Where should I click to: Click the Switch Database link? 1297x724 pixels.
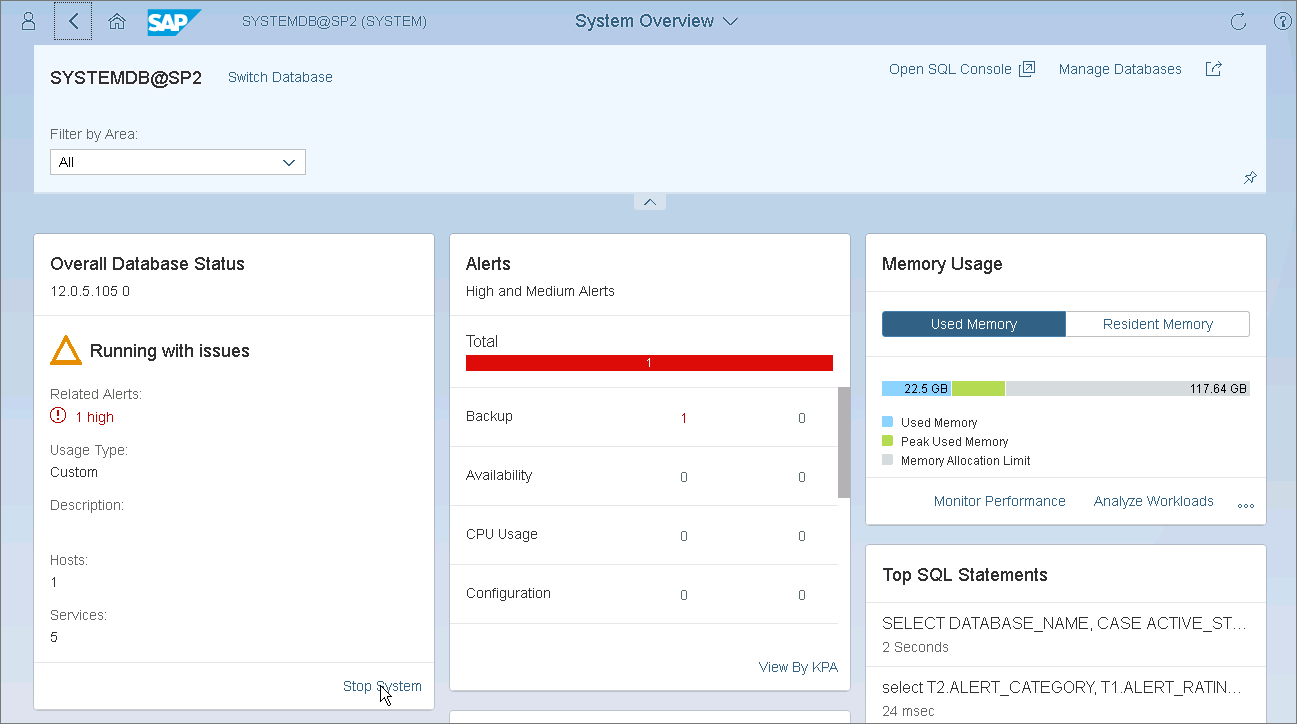(280, 77)
